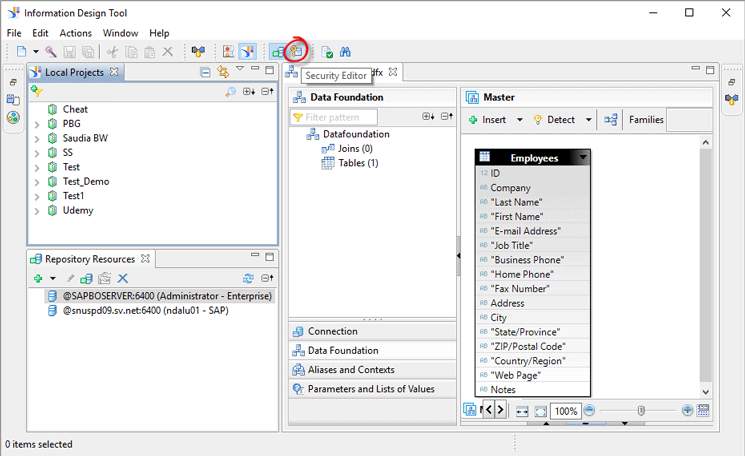The width and height of the screenshot is (745, 456).
Task: Open the Detect dropdown arrow
Action: point(587,120)
